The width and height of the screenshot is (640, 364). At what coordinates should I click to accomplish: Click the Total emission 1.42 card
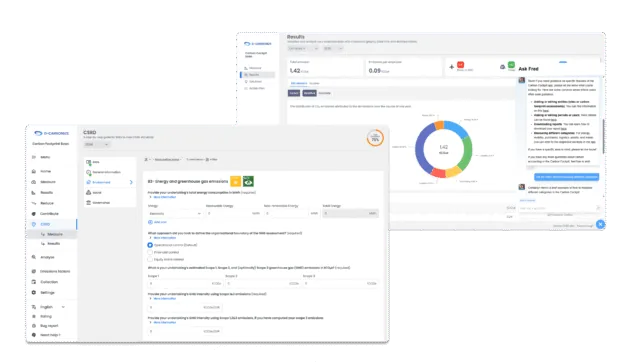[x=325, y=67]
